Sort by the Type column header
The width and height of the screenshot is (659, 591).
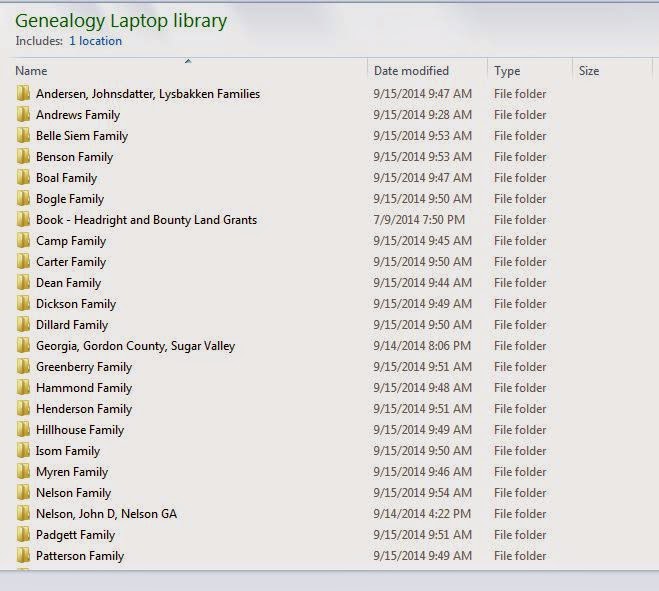point(507,71)
